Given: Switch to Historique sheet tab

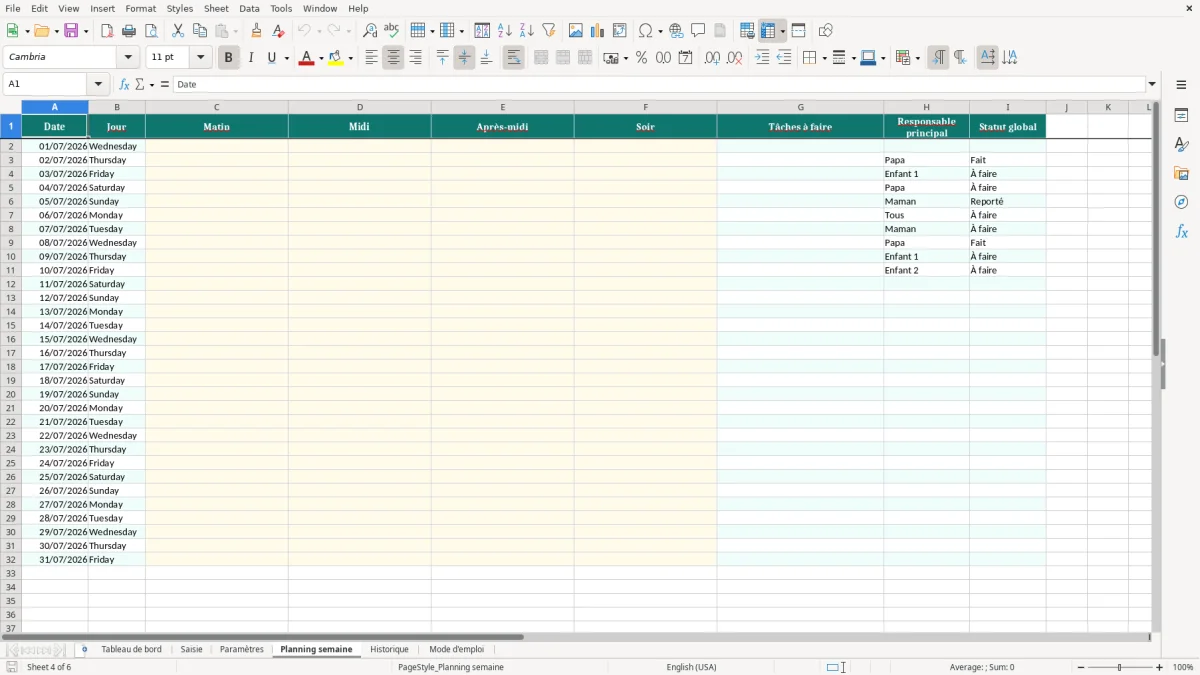Looking at the screenshot, I should coord(389,650).
